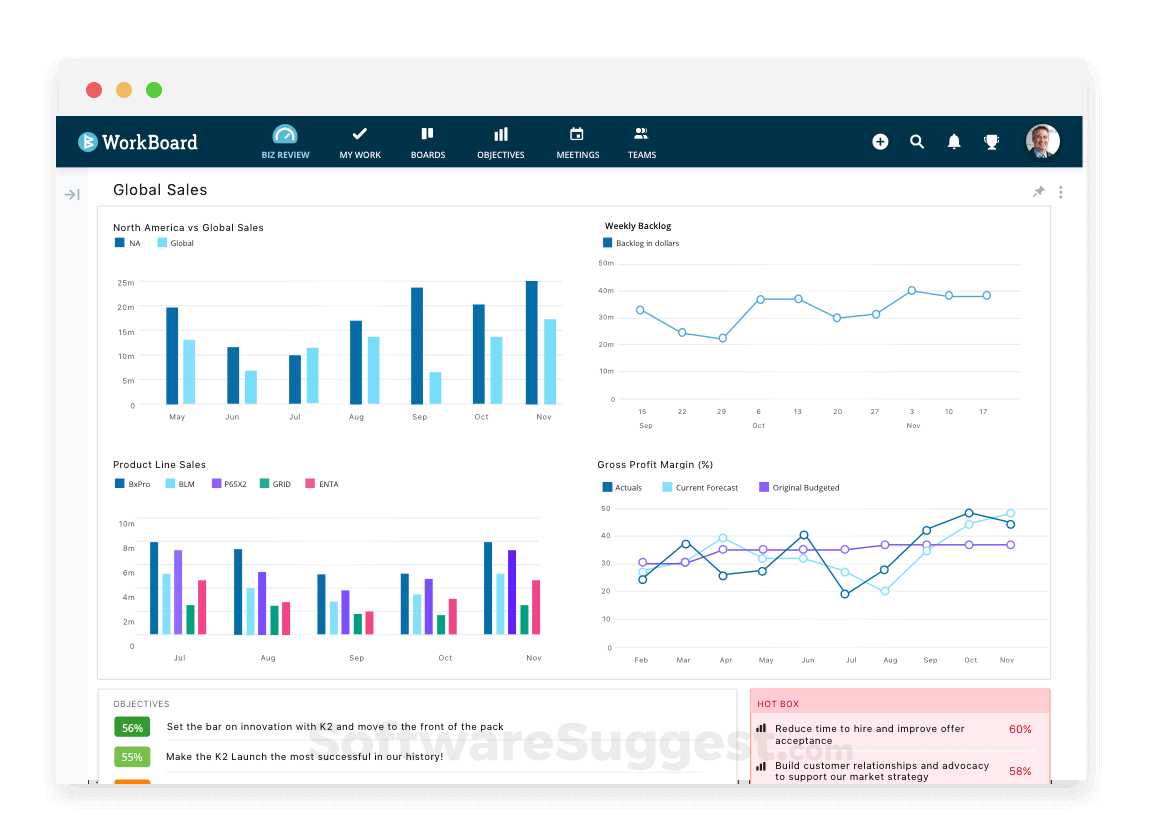Click the add (+) icon in navbar
1160x840 pixels.
coord(880,141)
